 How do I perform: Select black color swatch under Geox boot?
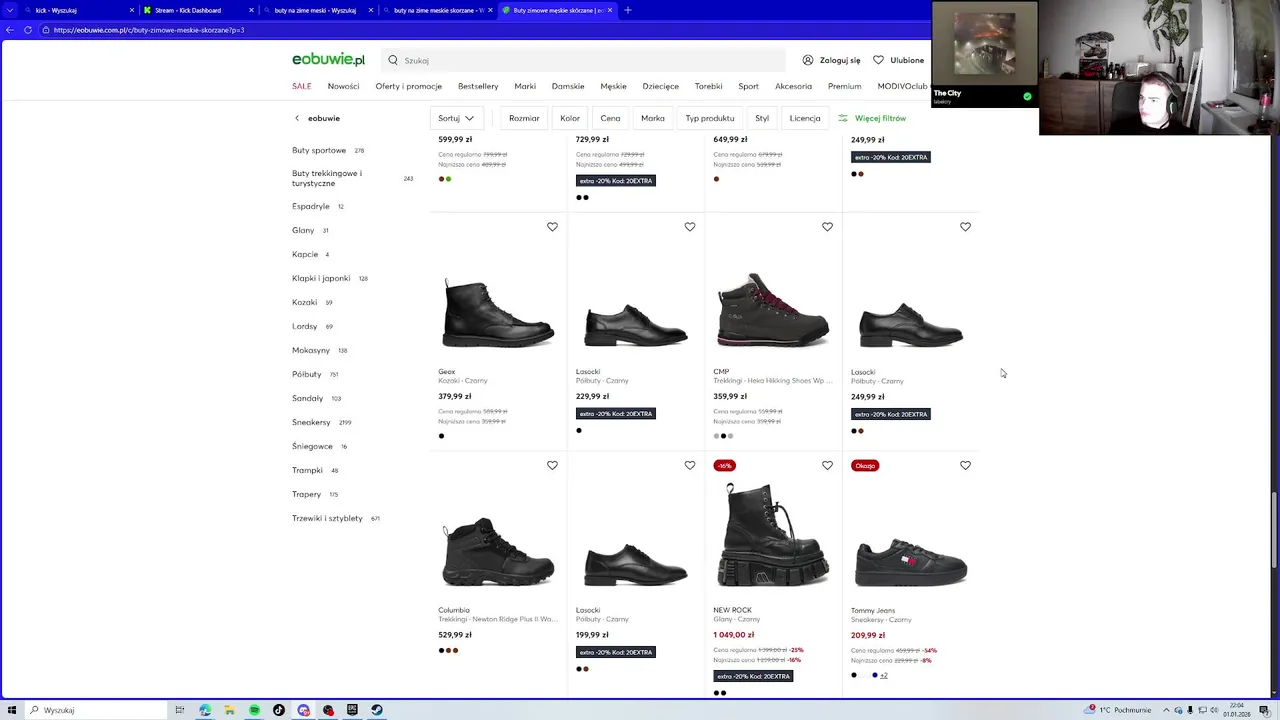tap(441, 436)
